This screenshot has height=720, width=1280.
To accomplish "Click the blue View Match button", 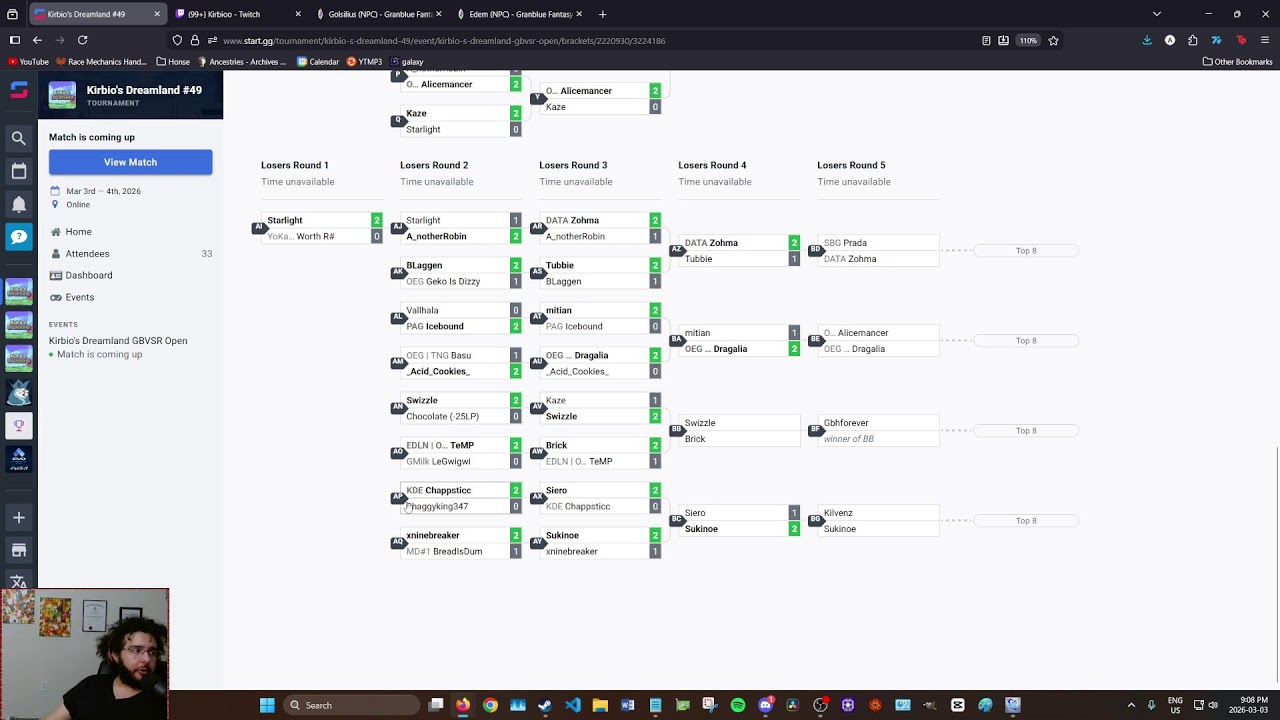I will point(130,162).
